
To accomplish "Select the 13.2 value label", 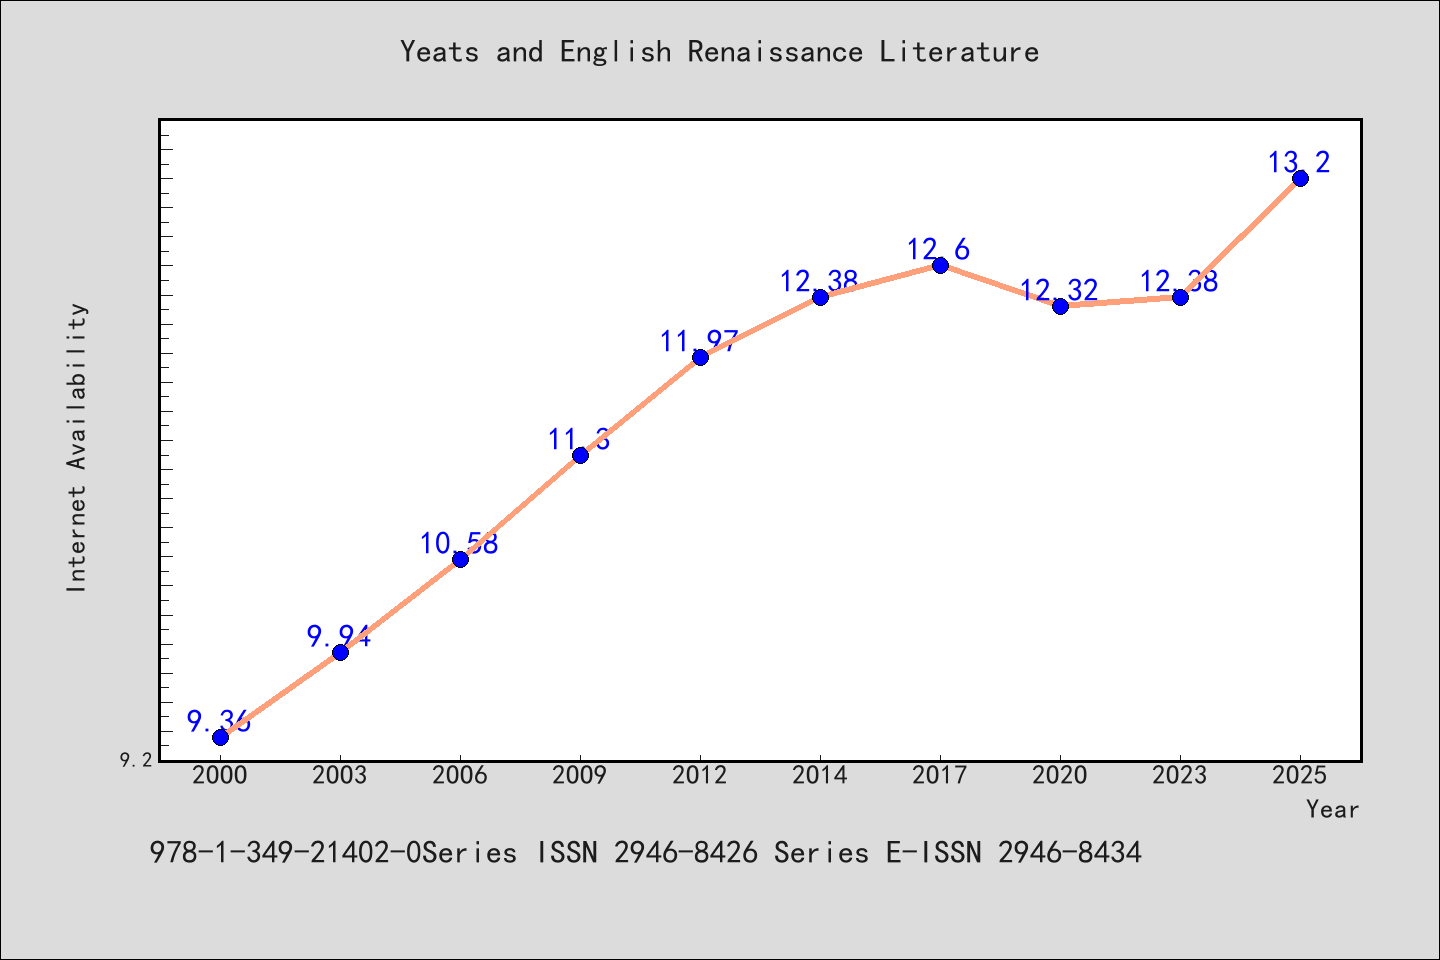I will coord(1299,162).
